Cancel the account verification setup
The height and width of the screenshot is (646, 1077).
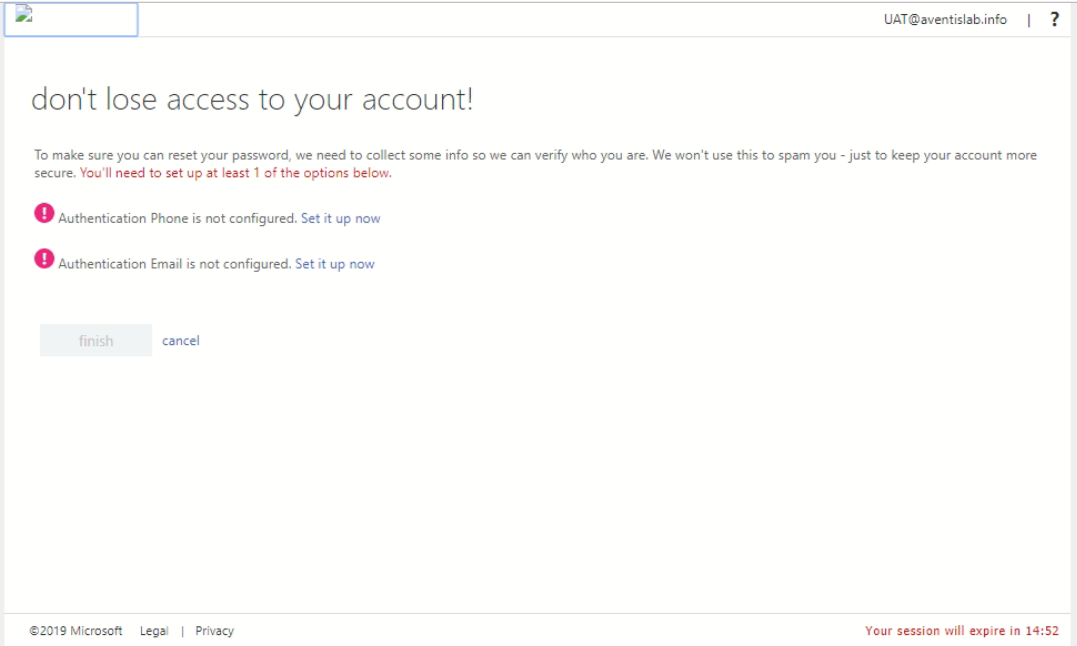[180, 340]
